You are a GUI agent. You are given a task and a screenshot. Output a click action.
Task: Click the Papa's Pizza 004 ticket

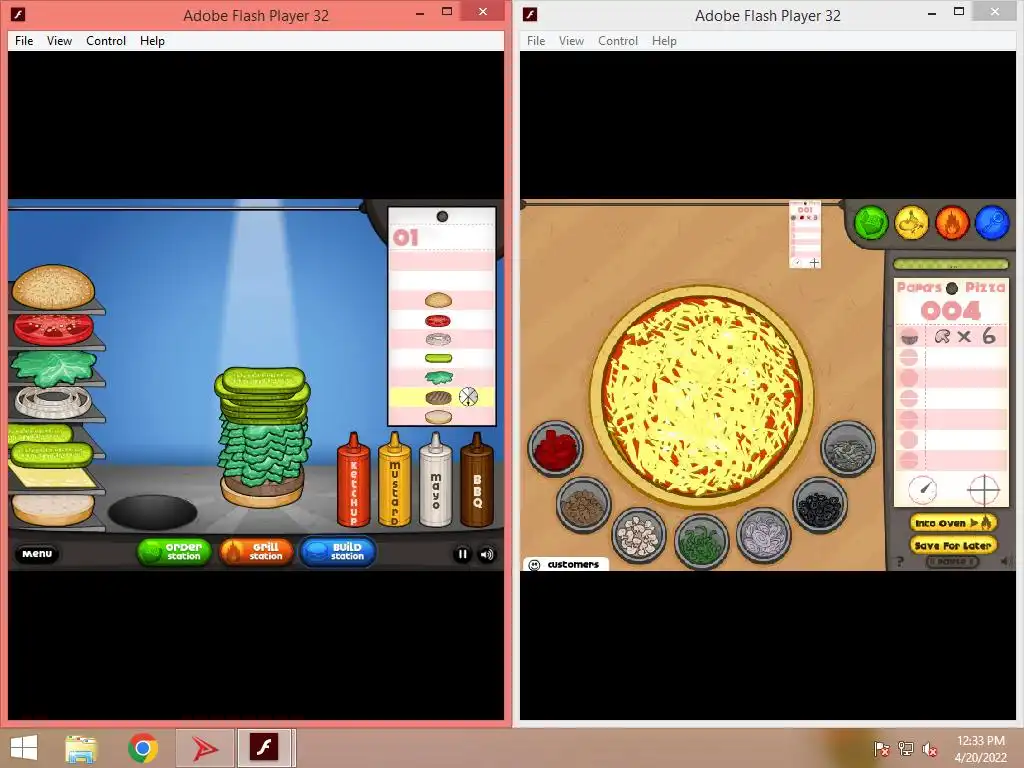tap(951, 392)
